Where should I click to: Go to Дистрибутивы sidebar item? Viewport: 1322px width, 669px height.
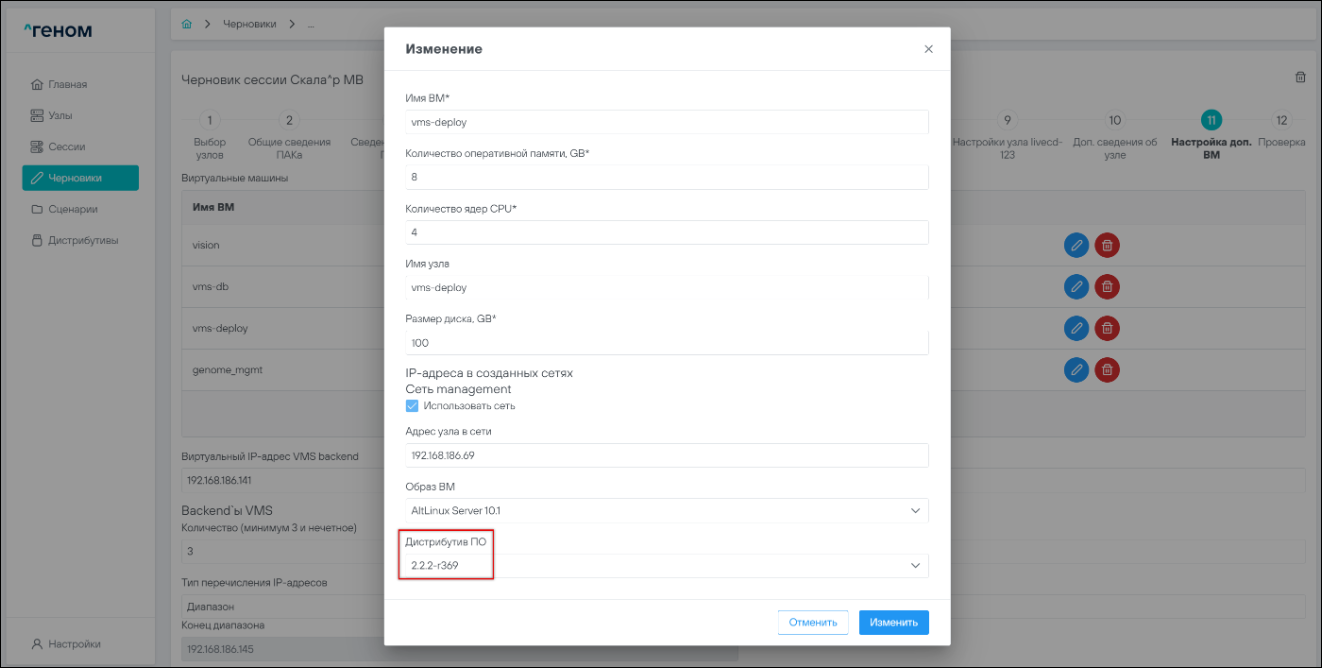83,240
